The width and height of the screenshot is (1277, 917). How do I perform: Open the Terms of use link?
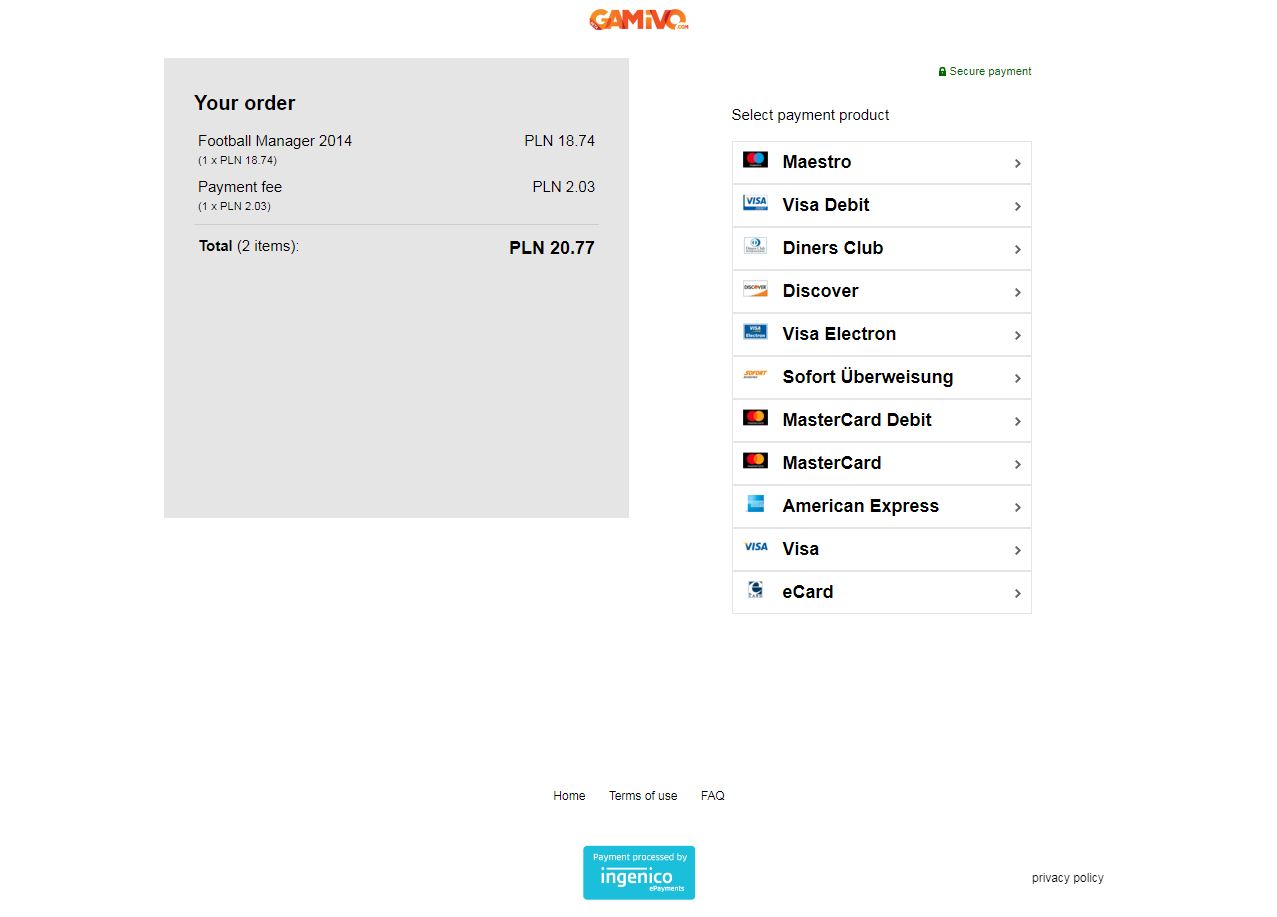pyautogui.click(x=643, y=796)
